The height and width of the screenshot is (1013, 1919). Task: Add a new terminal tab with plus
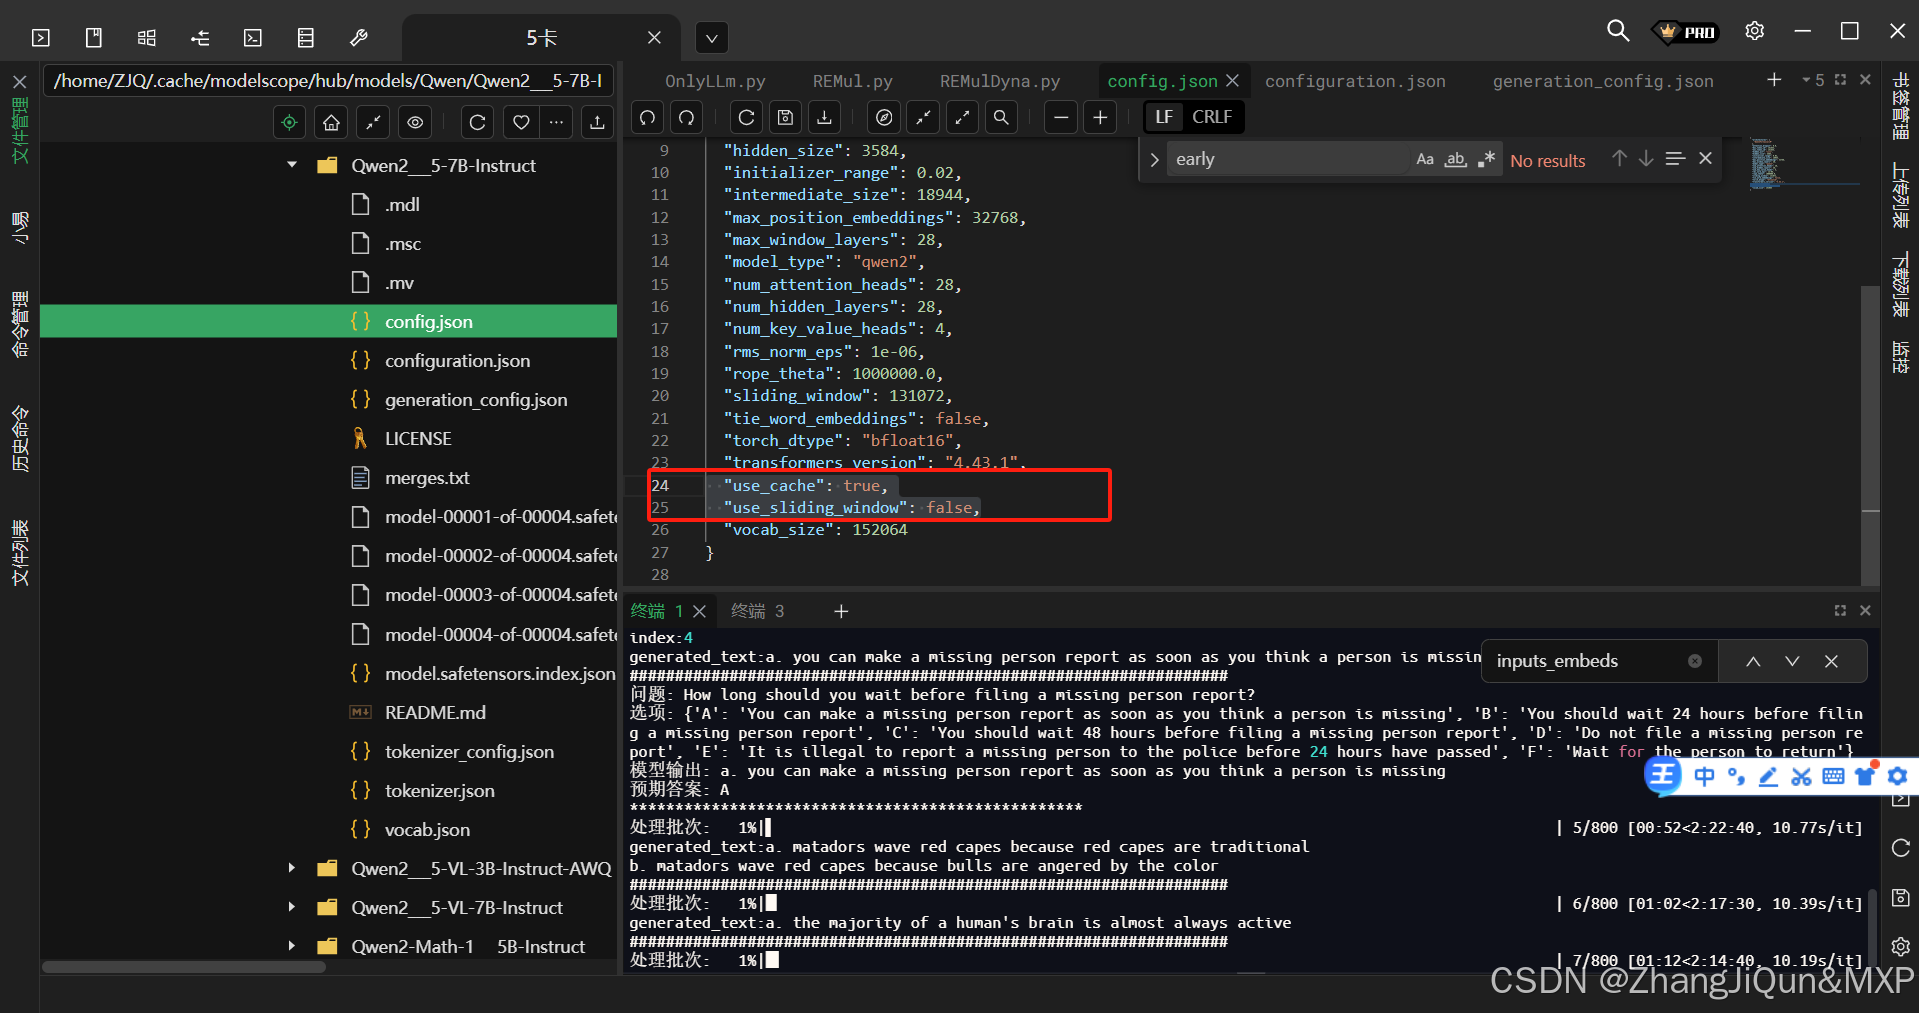pyautogui.click(x=841, y=611)
